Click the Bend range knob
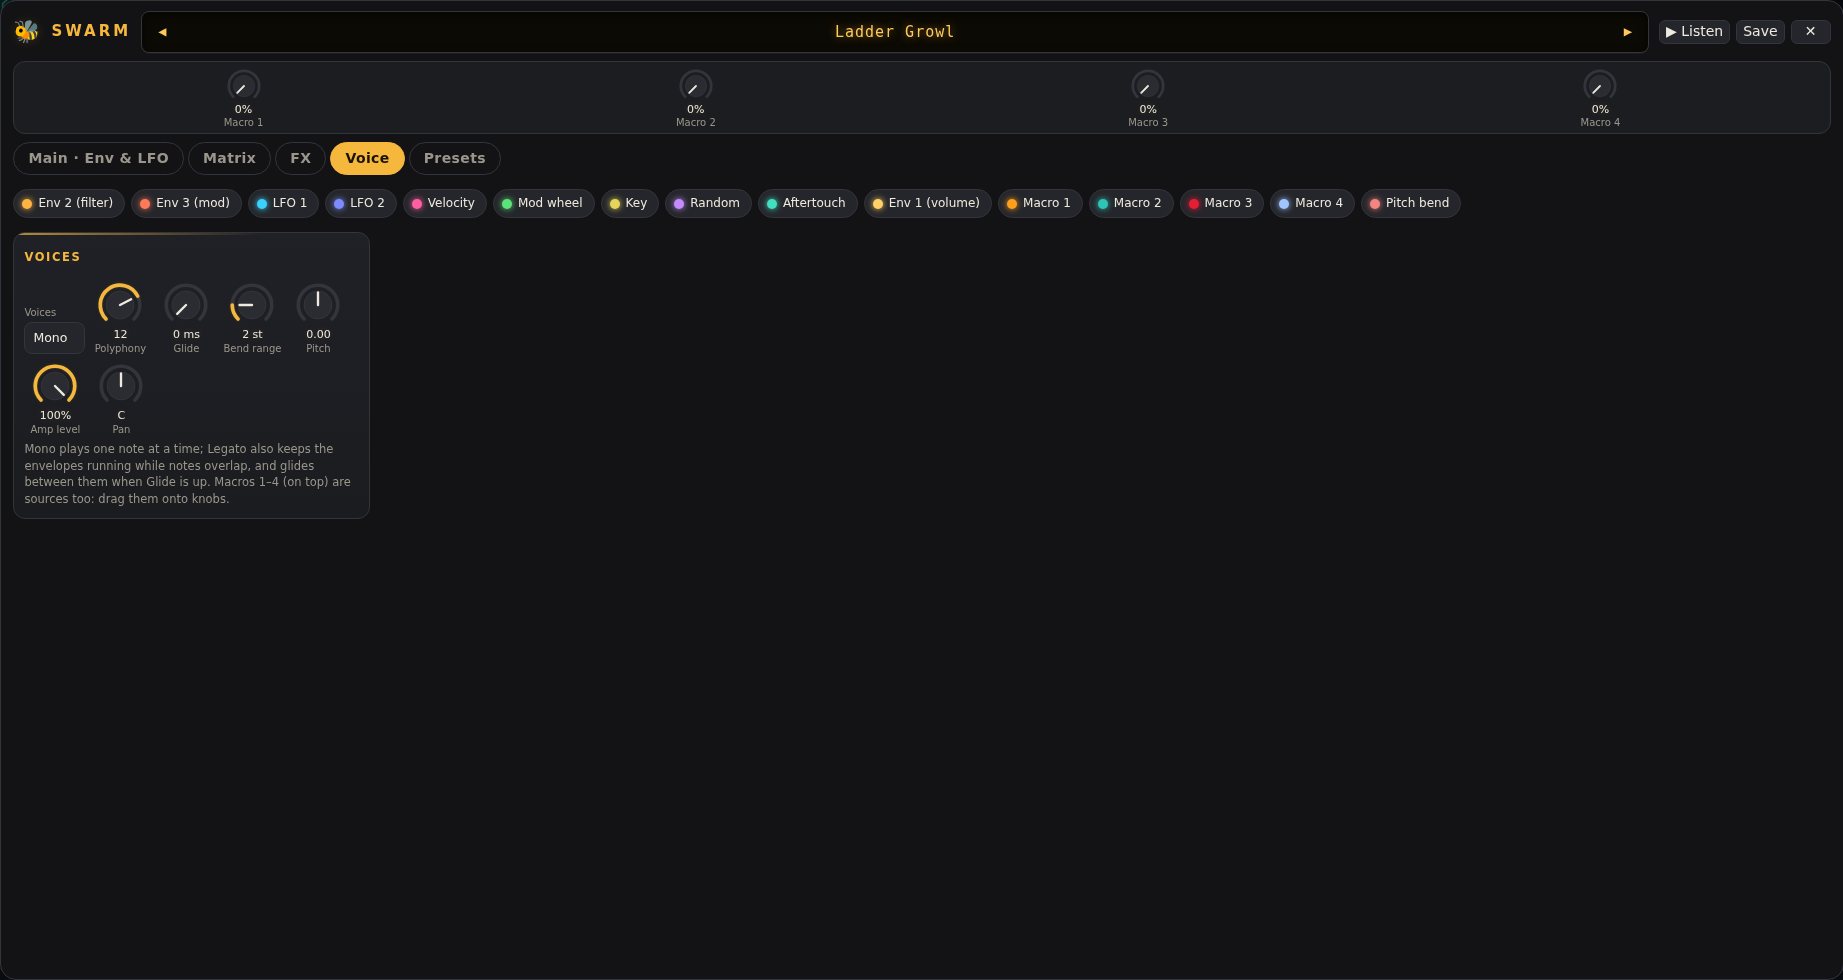The width and height of the screenshot is (1843, 980). 252,304
